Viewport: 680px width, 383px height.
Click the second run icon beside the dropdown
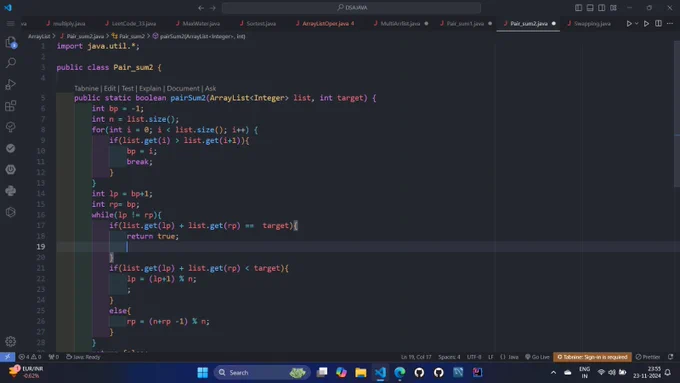point(646,23)
